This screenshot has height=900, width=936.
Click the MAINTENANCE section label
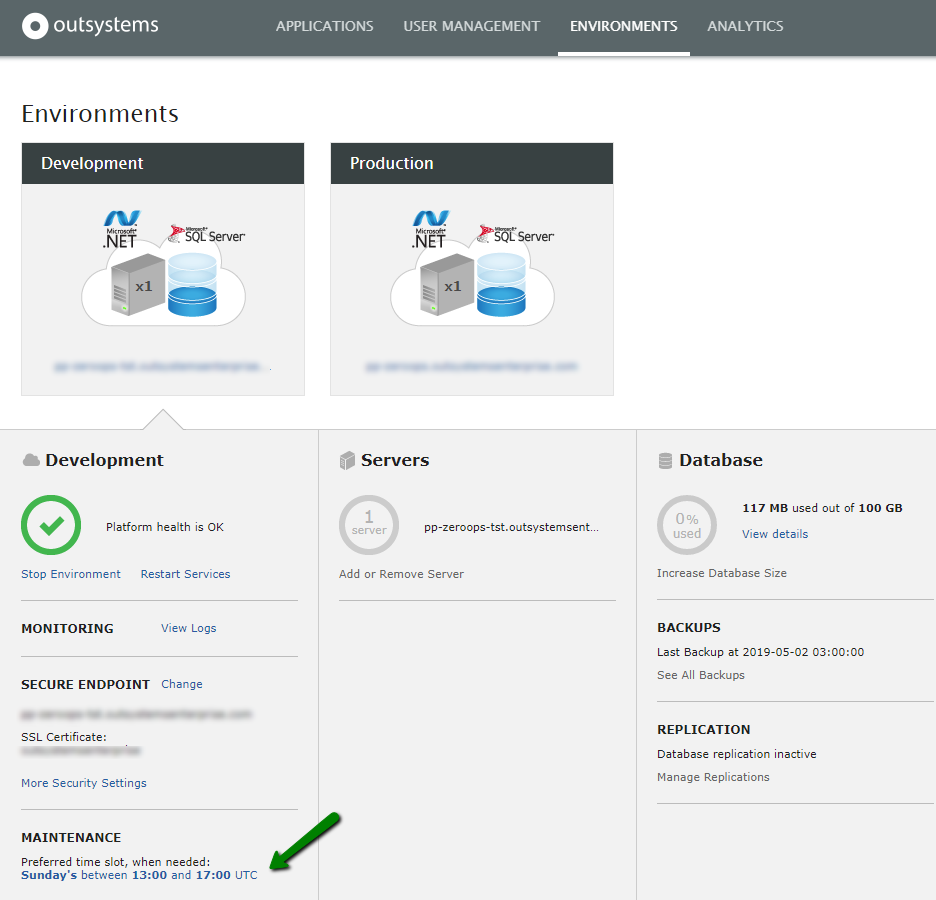coord(71,837)
